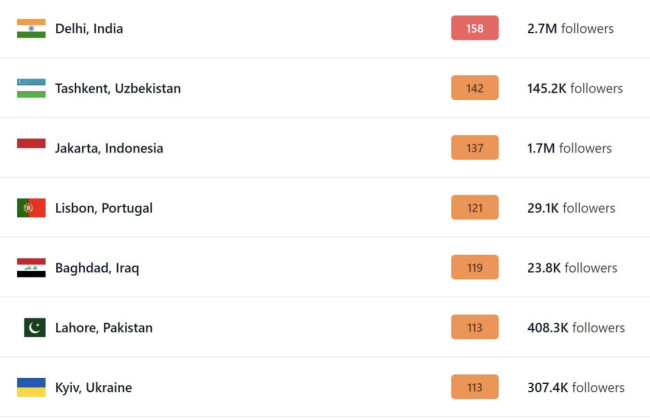Click Baghdad's 23.8K followers count
The image size is (650, 420).
(572, 268)
